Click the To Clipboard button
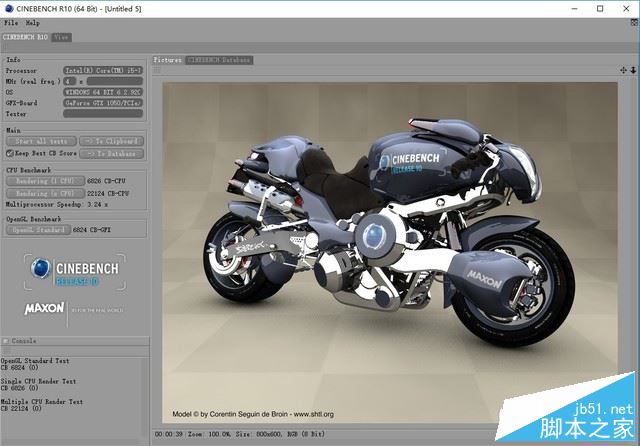Viewport: 640px width, 446px height. click(111, 141)
